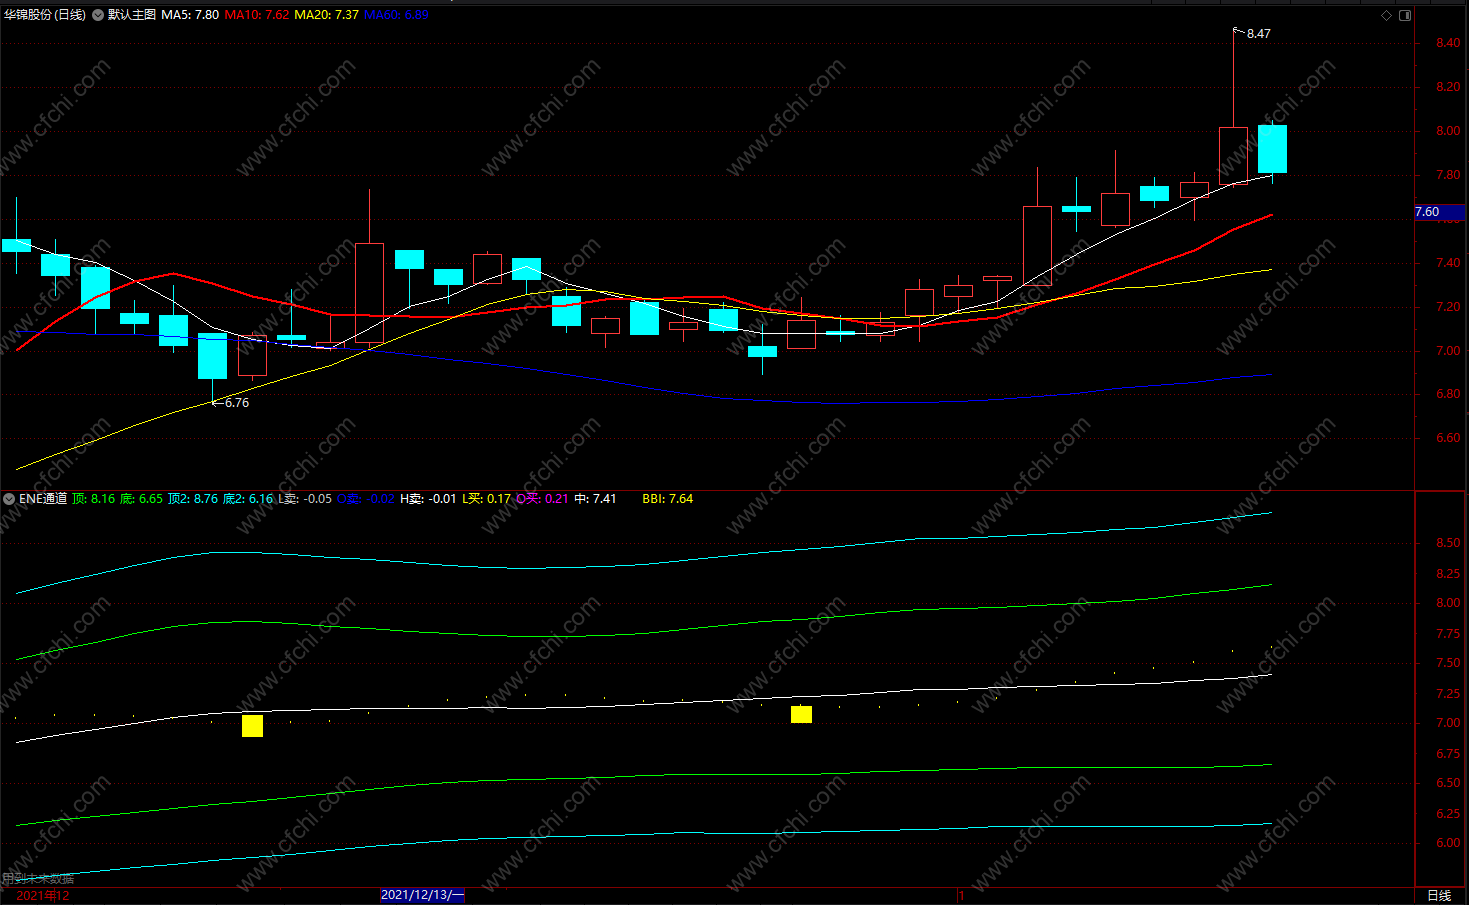Click the 中: 7.41 value
The image size is (1469, 905).
[x=595, y=498]
